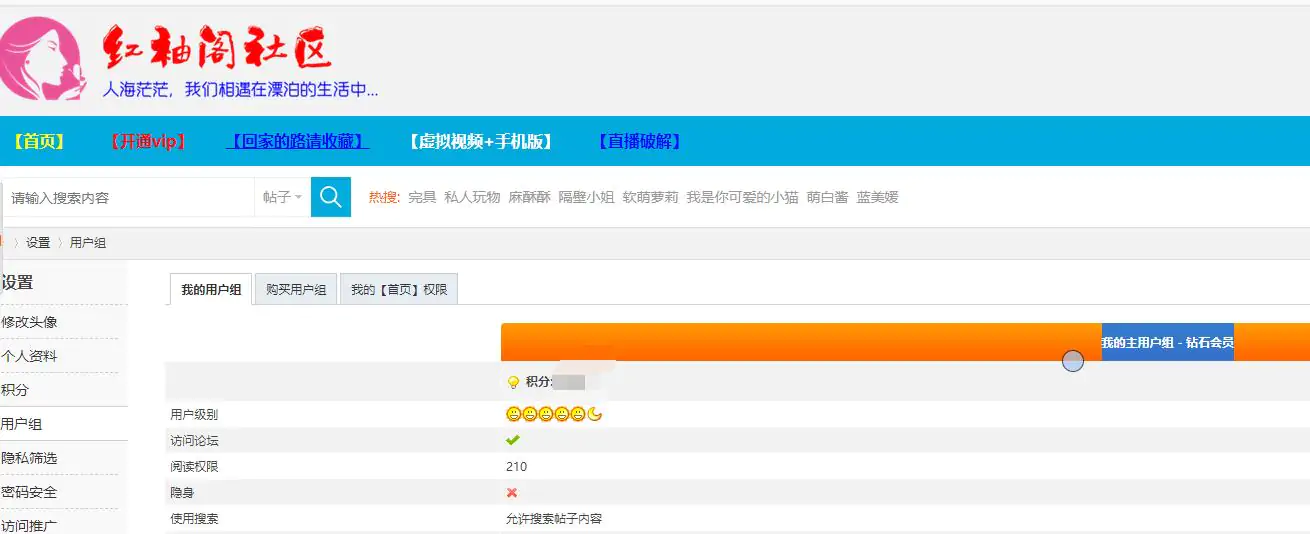1310x534 pixels.
Task: Switch to the 购买用户组 tab
Action: pos(296,290)
